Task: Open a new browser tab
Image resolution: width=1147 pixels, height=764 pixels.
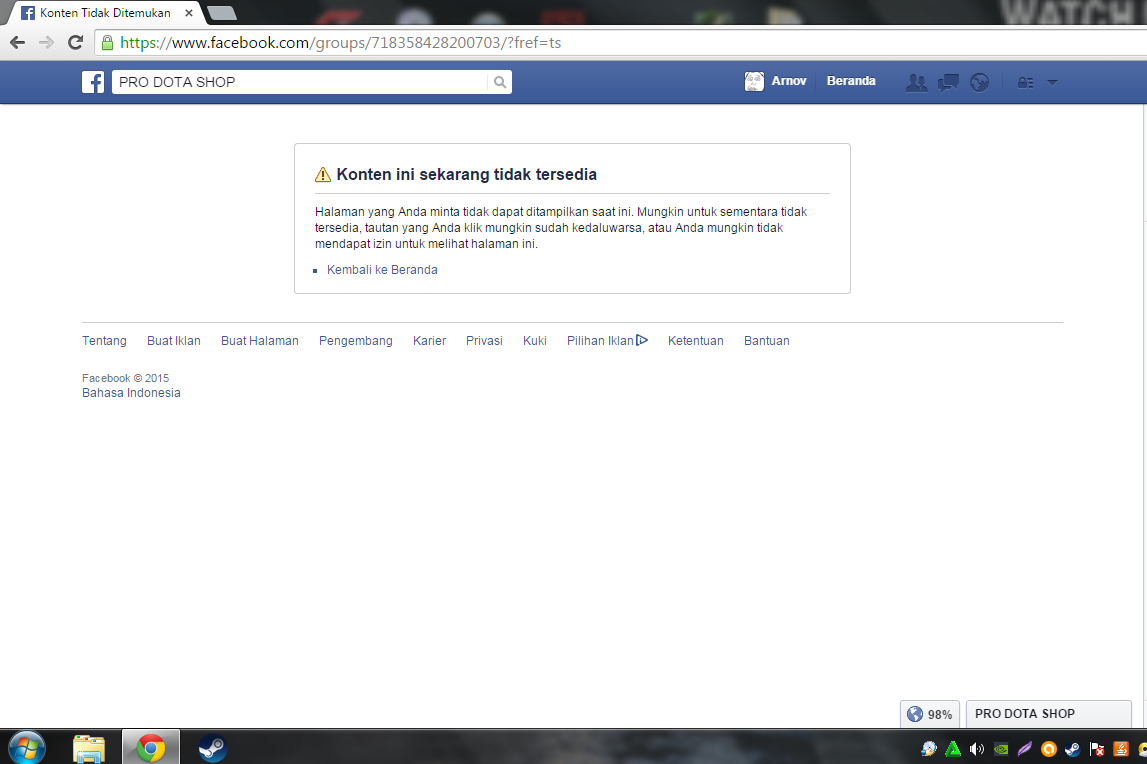Action: (x=222, y=13)
